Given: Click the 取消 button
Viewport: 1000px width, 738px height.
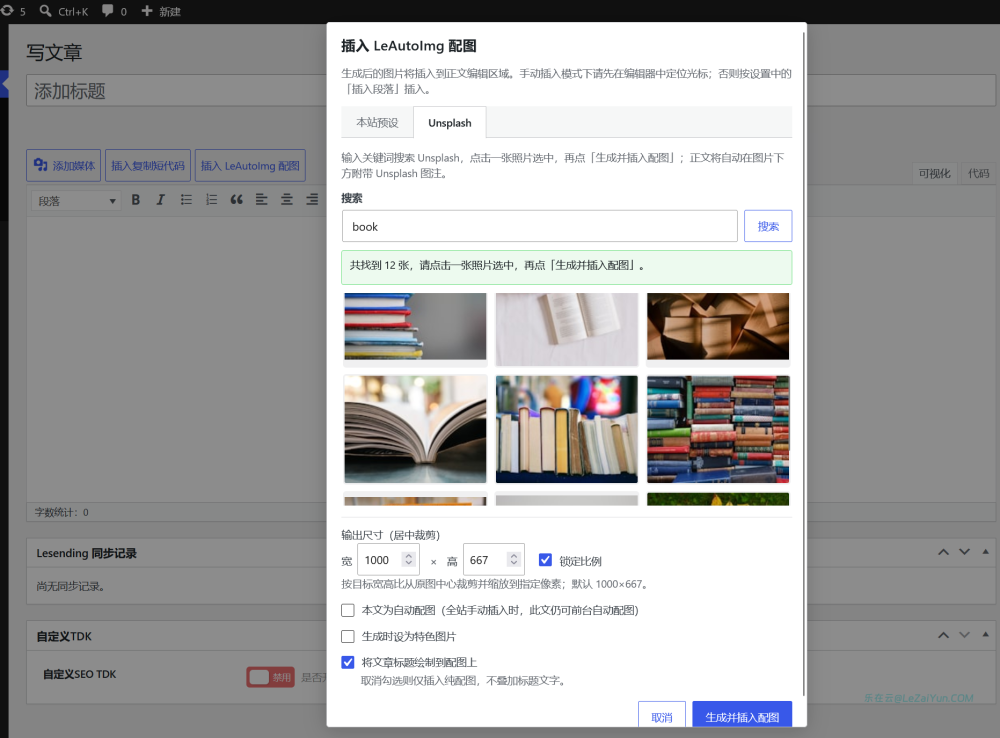Looking at the screenshot, I should pos(662,715).
